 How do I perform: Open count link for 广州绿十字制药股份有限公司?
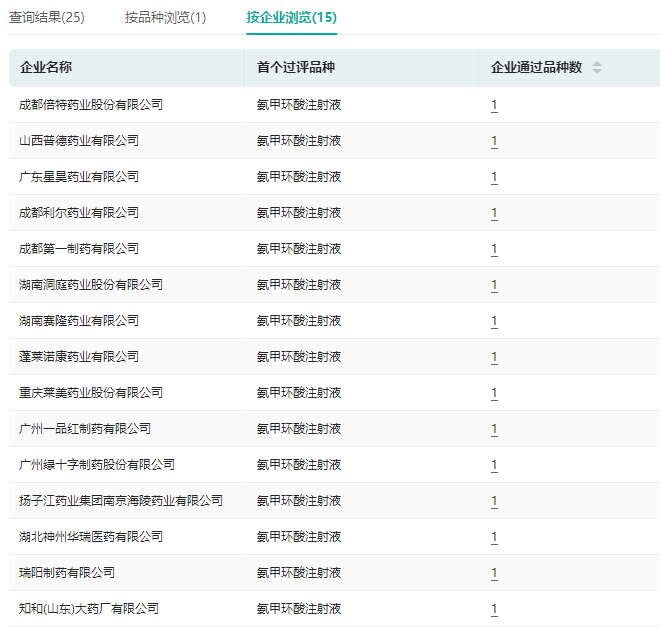494,465
